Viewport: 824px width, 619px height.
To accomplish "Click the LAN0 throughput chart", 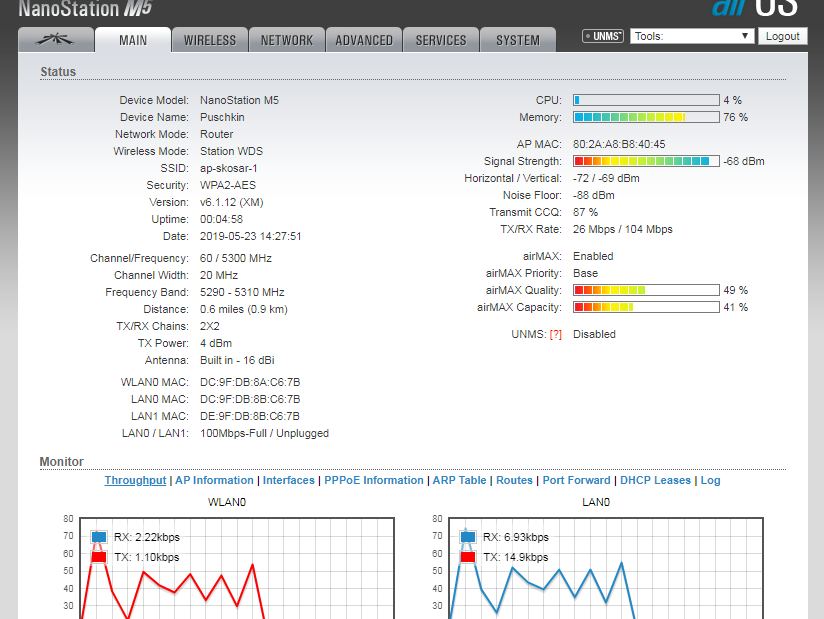I will pyautogui.click(x=605, y=568).
